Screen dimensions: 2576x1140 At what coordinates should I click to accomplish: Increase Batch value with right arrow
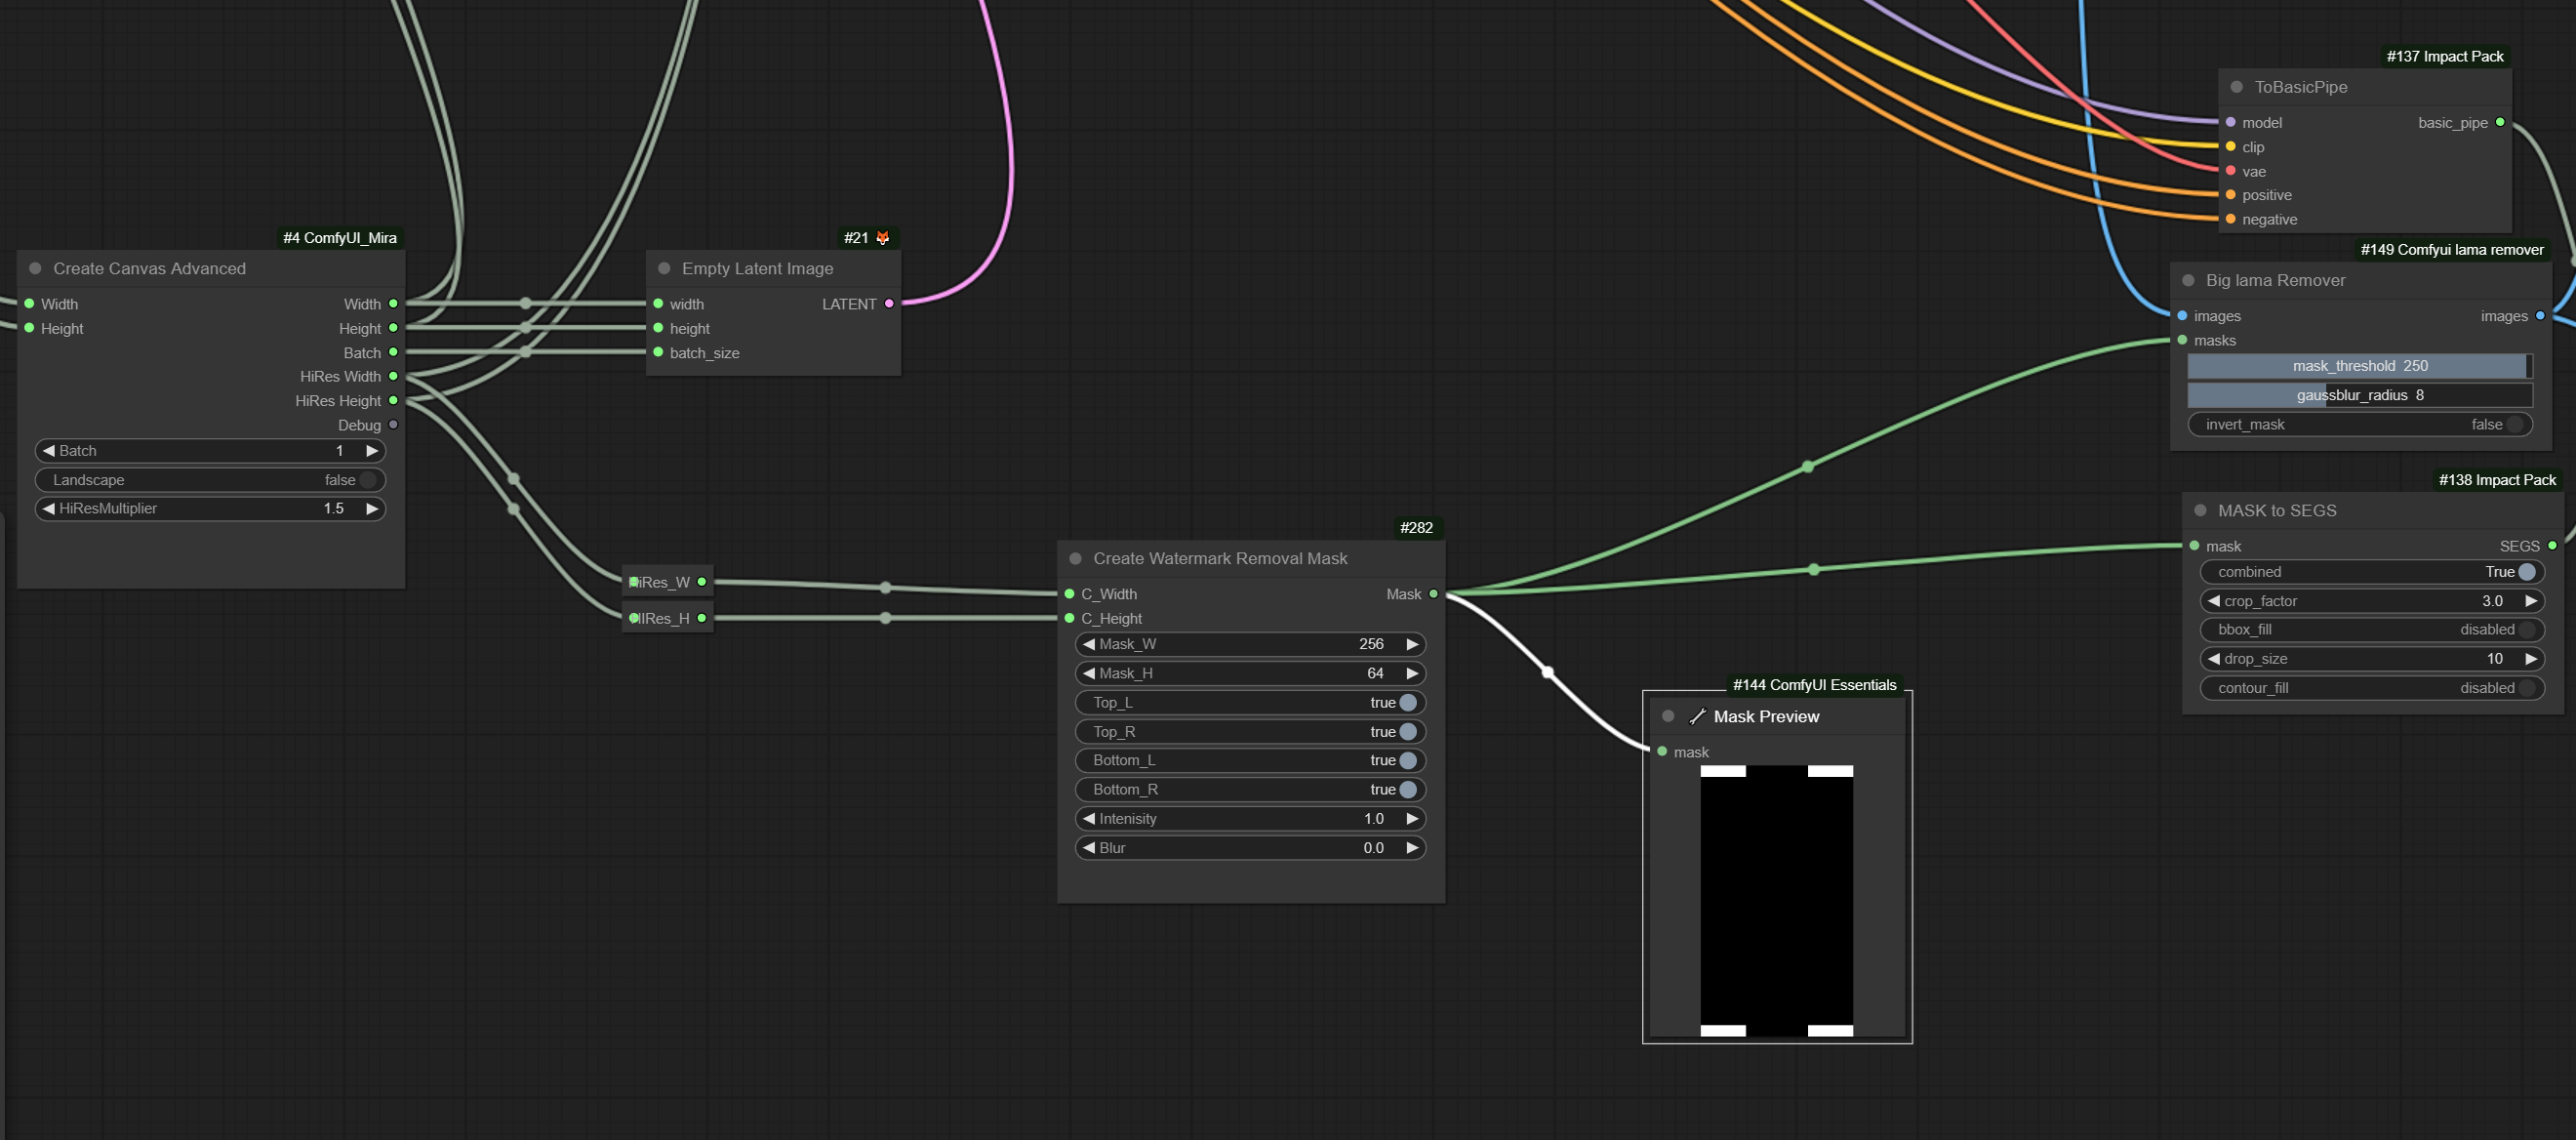click(x=372, y=451)
